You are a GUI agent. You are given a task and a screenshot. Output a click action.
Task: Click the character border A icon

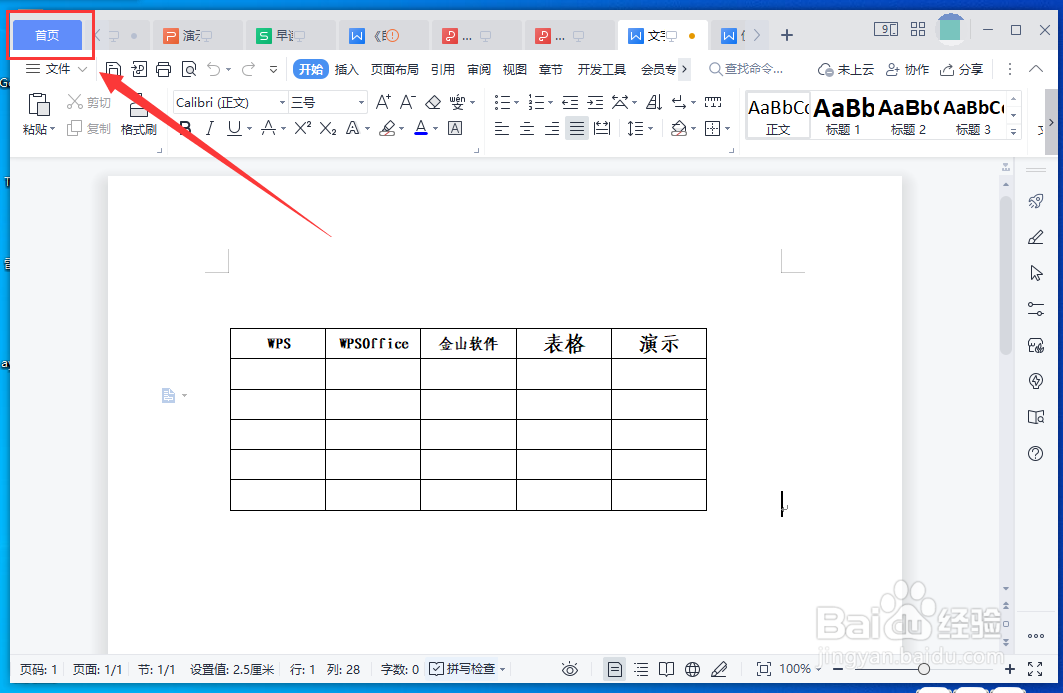click(456, 128)
